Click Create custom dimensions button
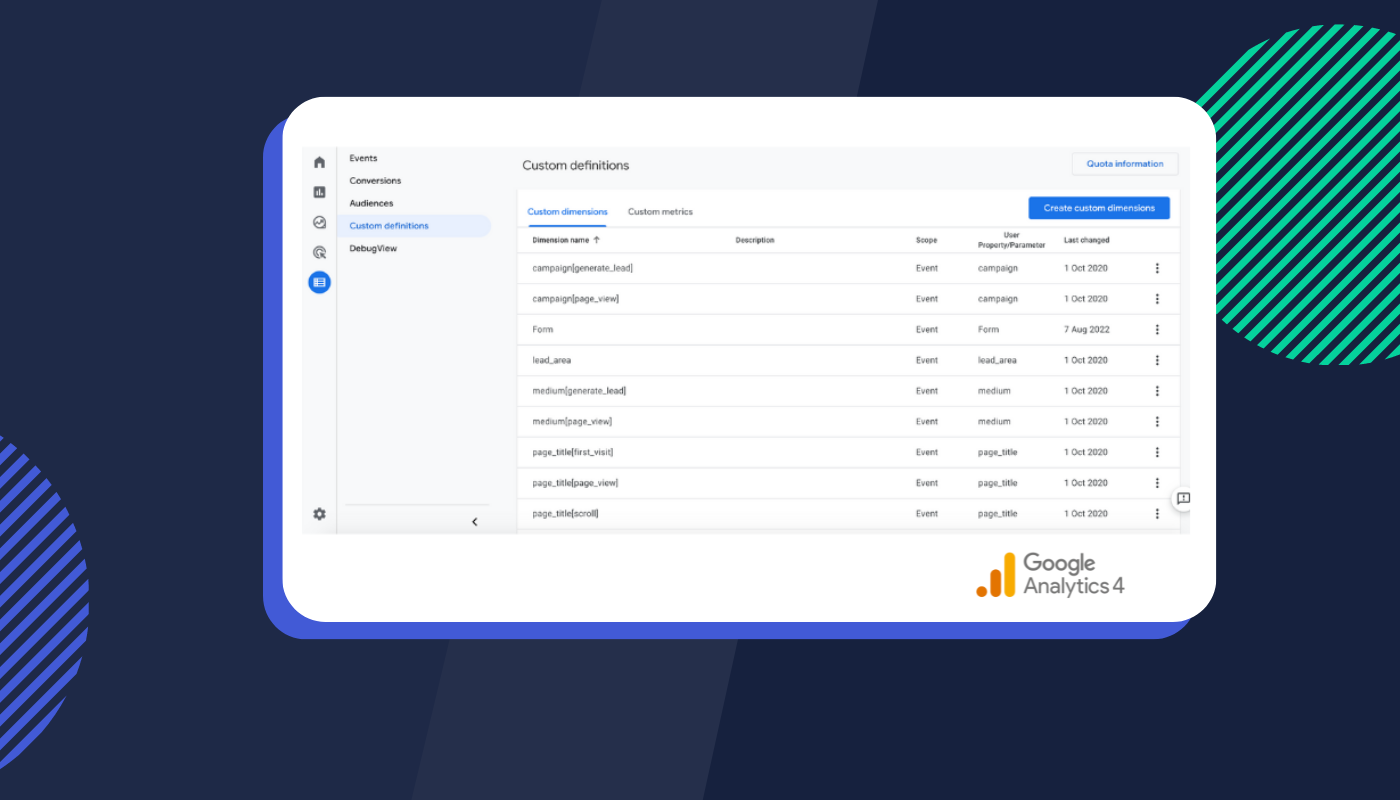The image size is (1400, 800). click(x=1099, y=208)
